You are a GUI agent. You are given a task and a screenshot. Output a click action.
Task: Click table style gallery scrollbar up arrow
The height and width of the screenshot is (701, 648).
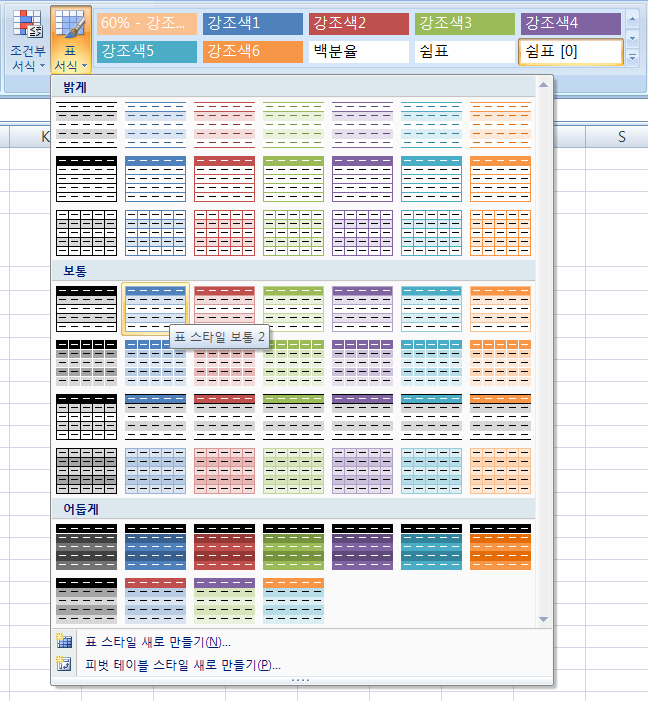pyautogui.click(x=543, y=85)
